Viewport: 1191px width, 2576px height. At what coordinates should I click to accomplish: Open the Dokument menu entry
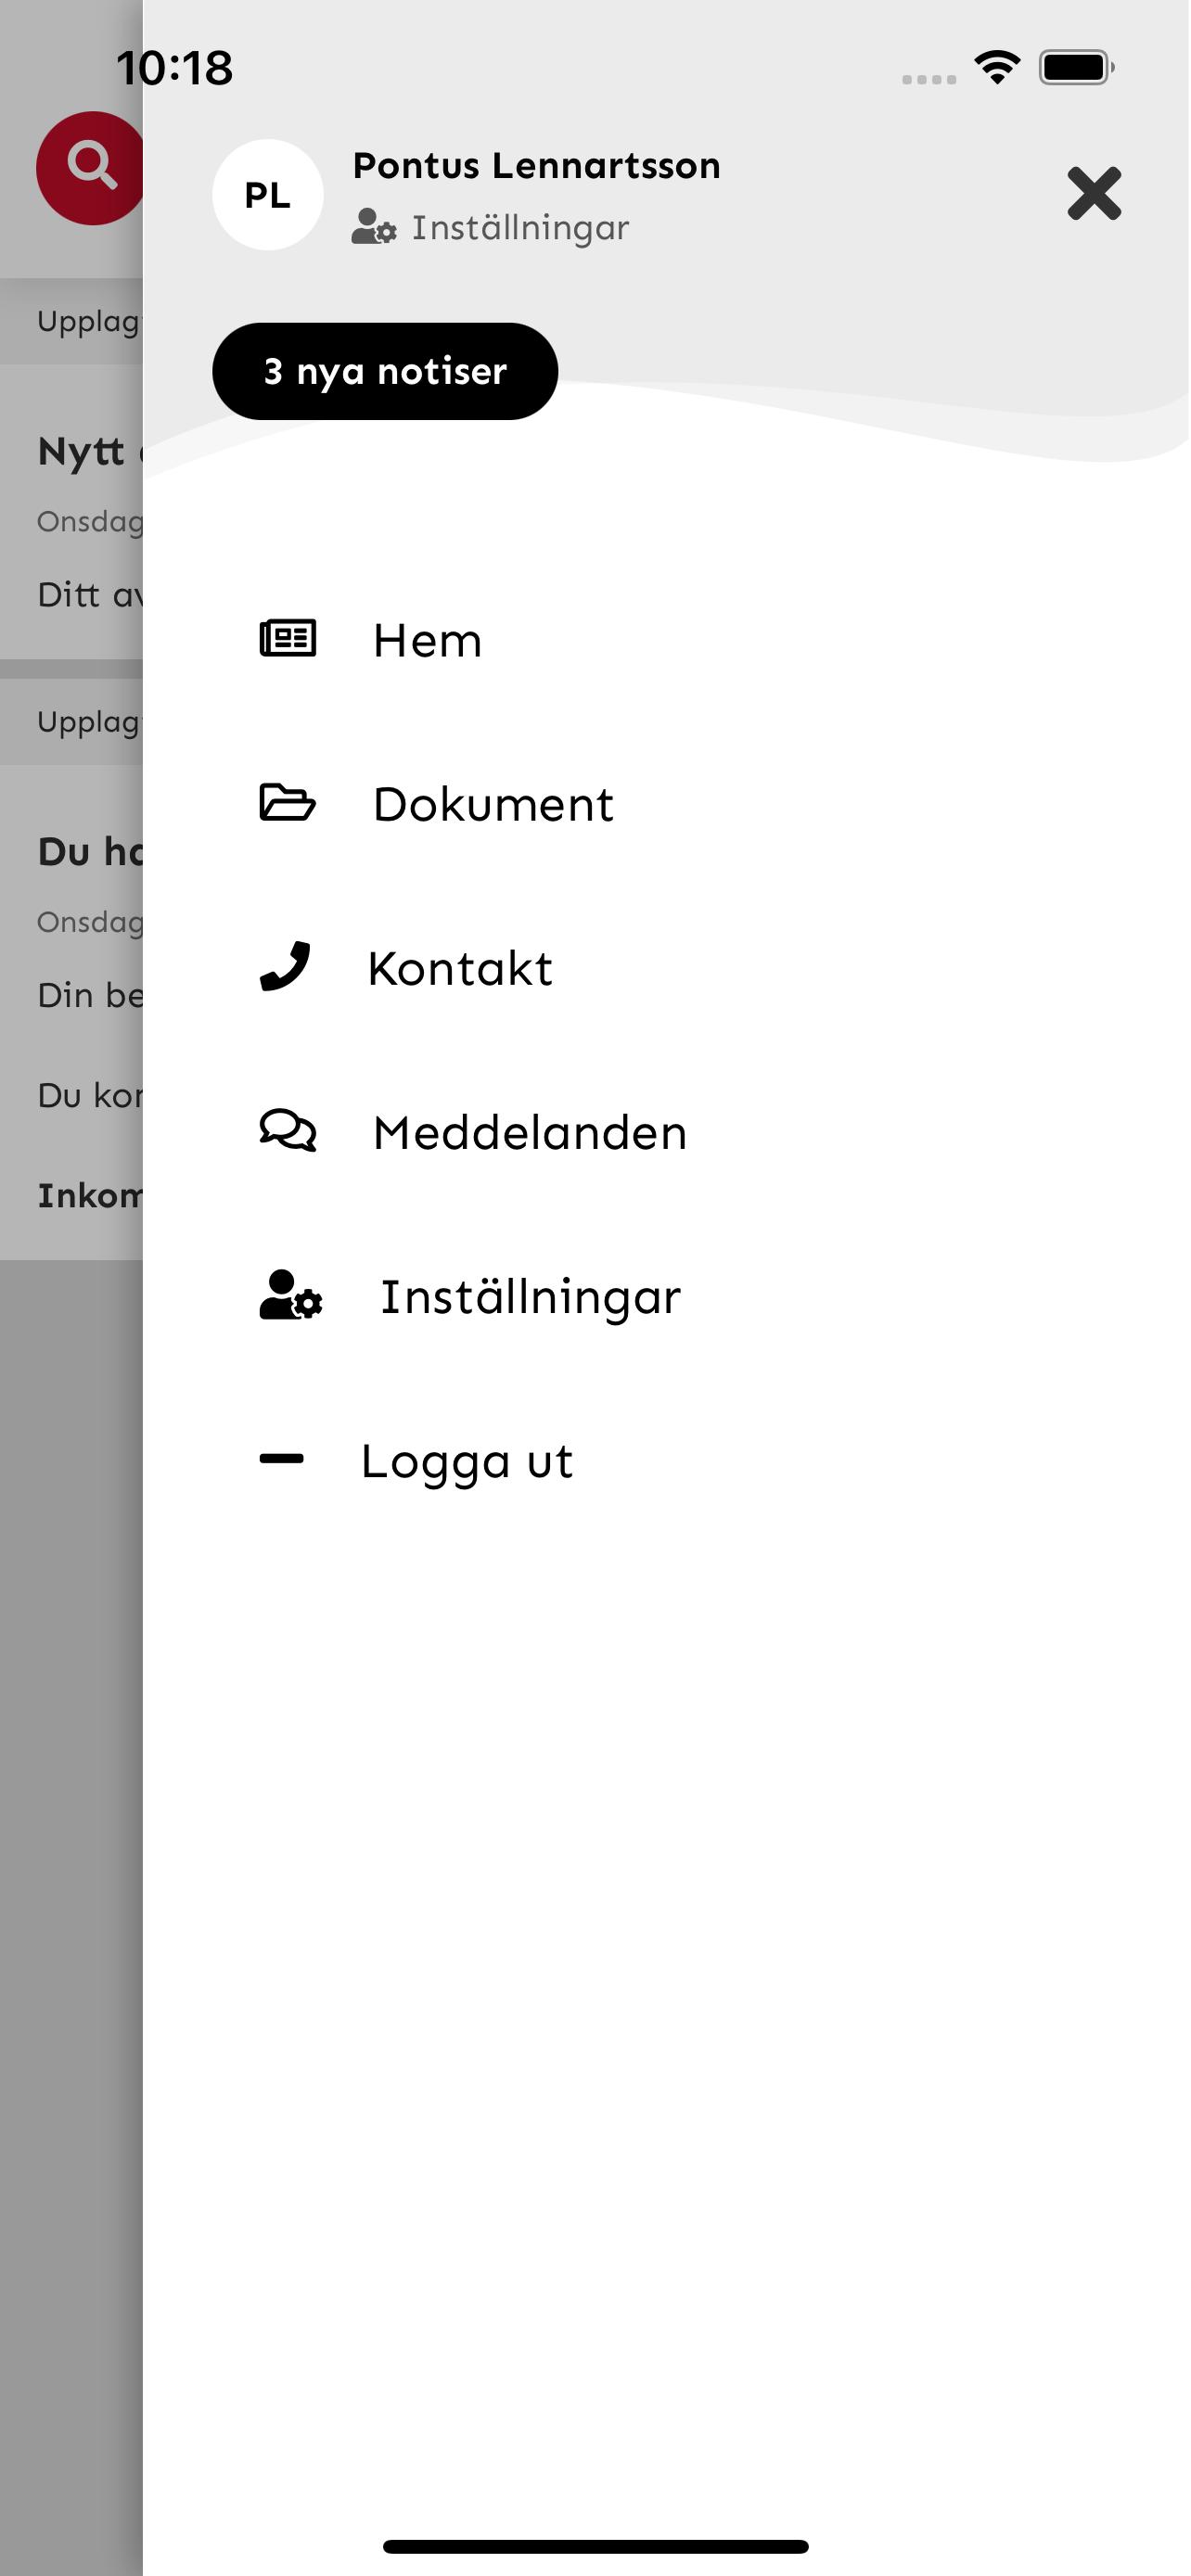point(493,804)
